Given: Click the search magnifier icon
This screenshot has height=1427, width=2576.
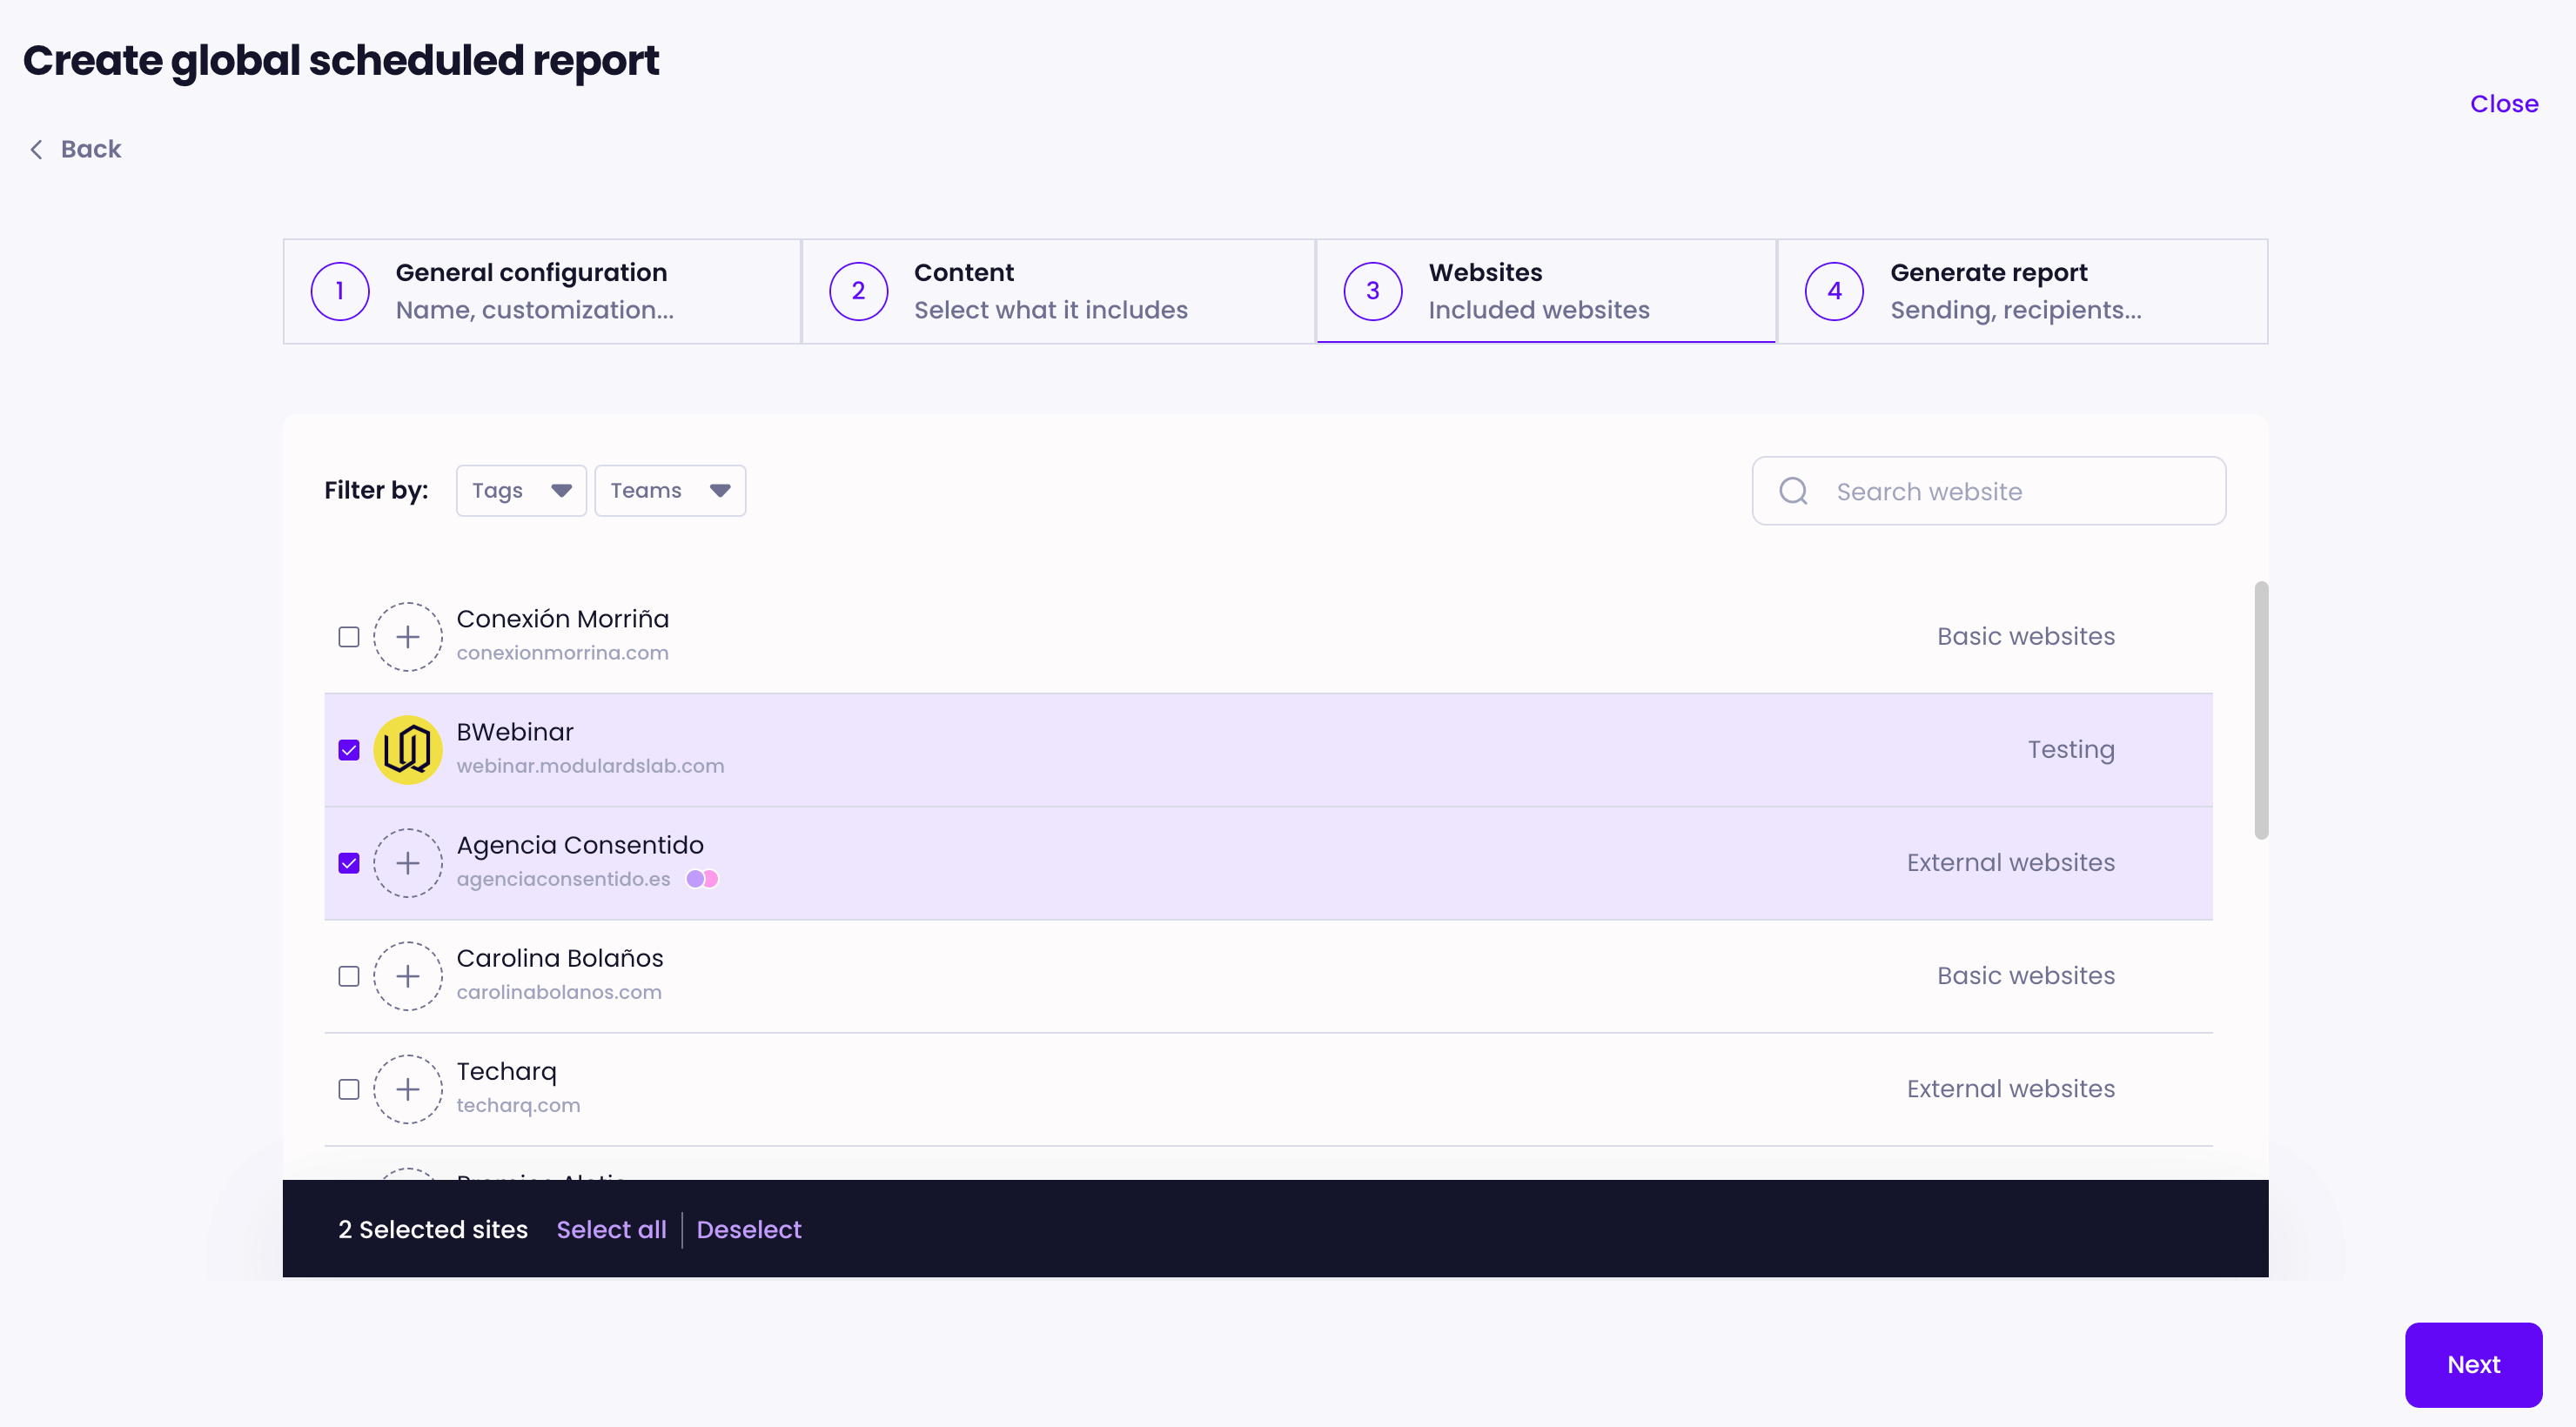Looking at the screenshot, I should tap(1793, 491).
